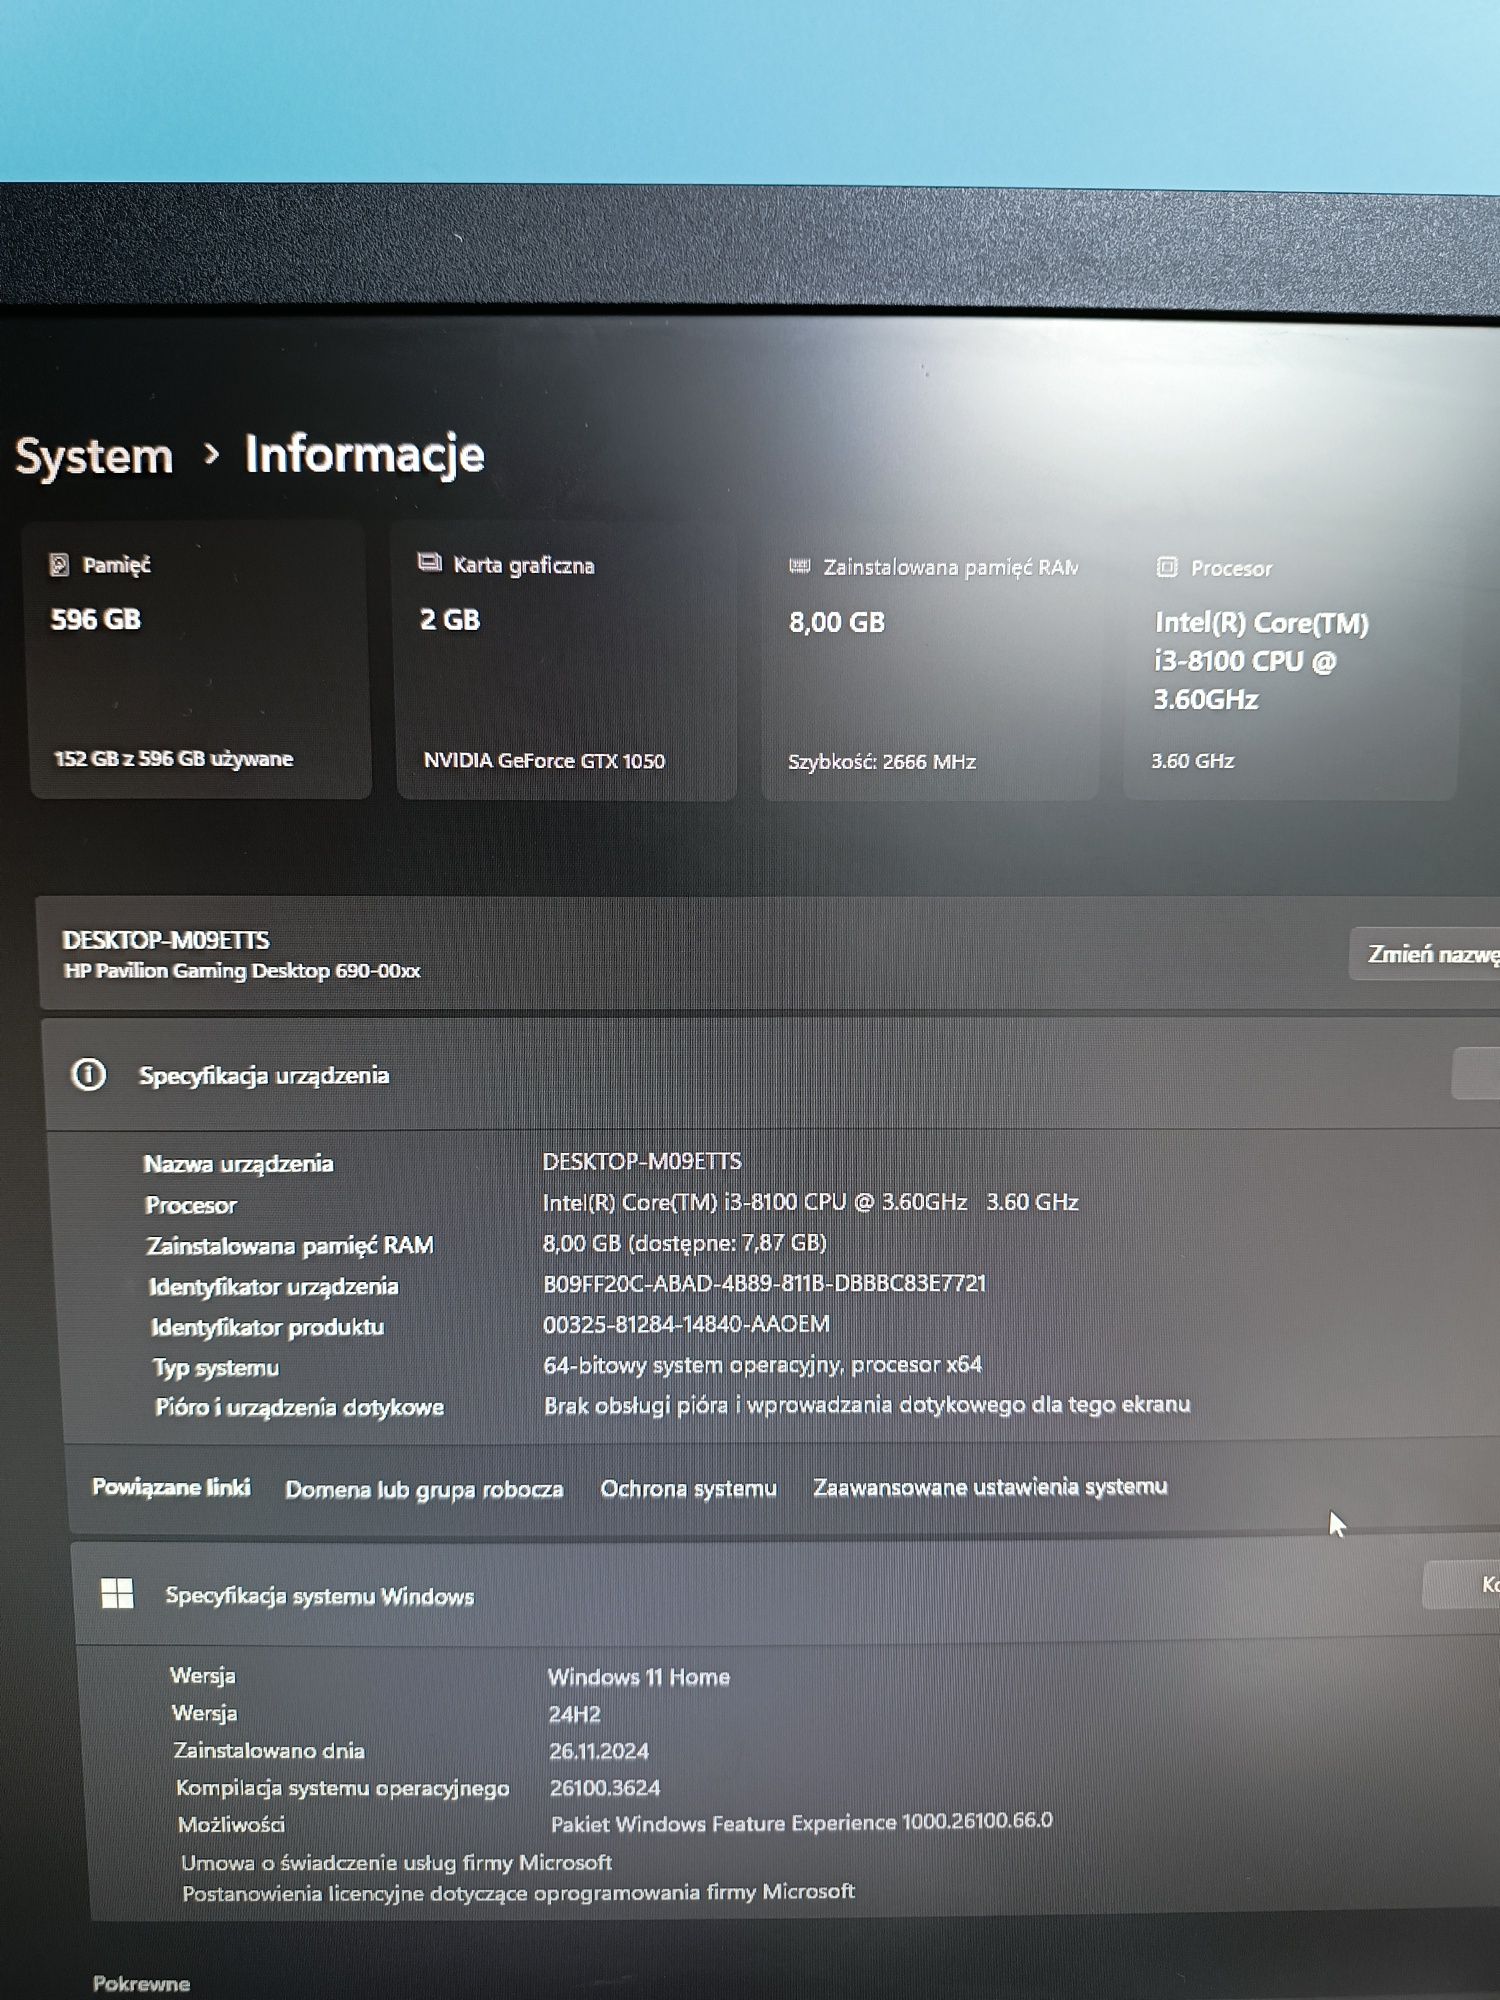The image size is (1500, 2000).
Task: Select the 8,00 GB (dostępne: 7,87 GB) value
Action: click(x=685, y=1243)
